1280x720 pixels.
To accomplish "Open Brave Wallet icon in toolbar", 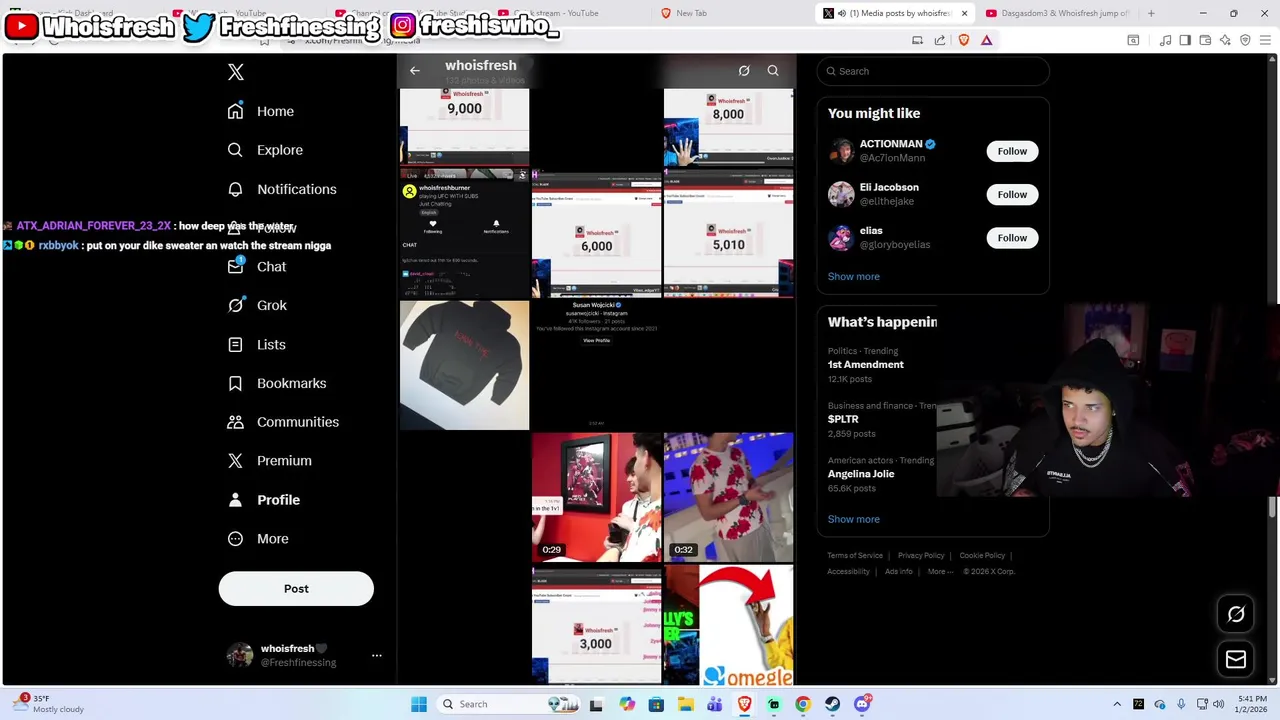I will [x=1205, y=40].
